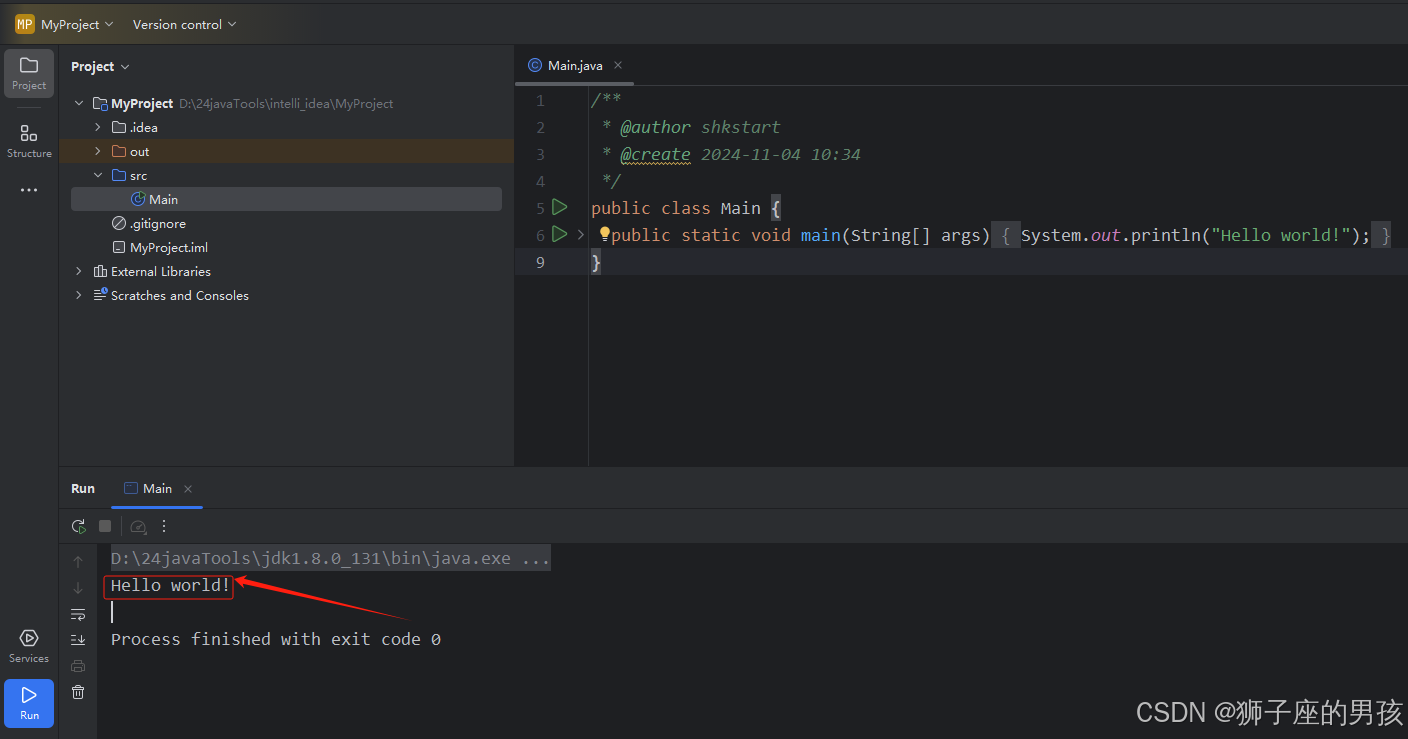
Task: Click line number 1 in the gutter
Action: [541, 100]
